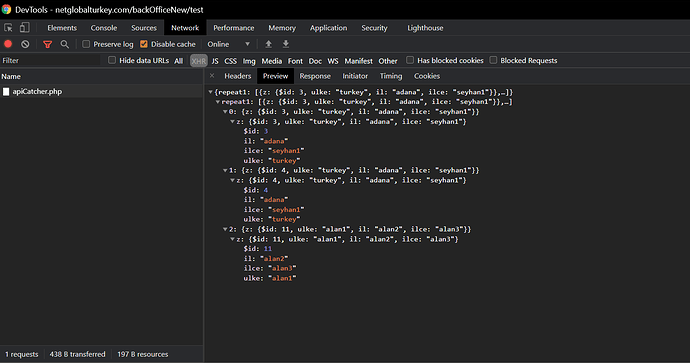
Task: Open the Lighthouse panel
Action: (425, 28)
